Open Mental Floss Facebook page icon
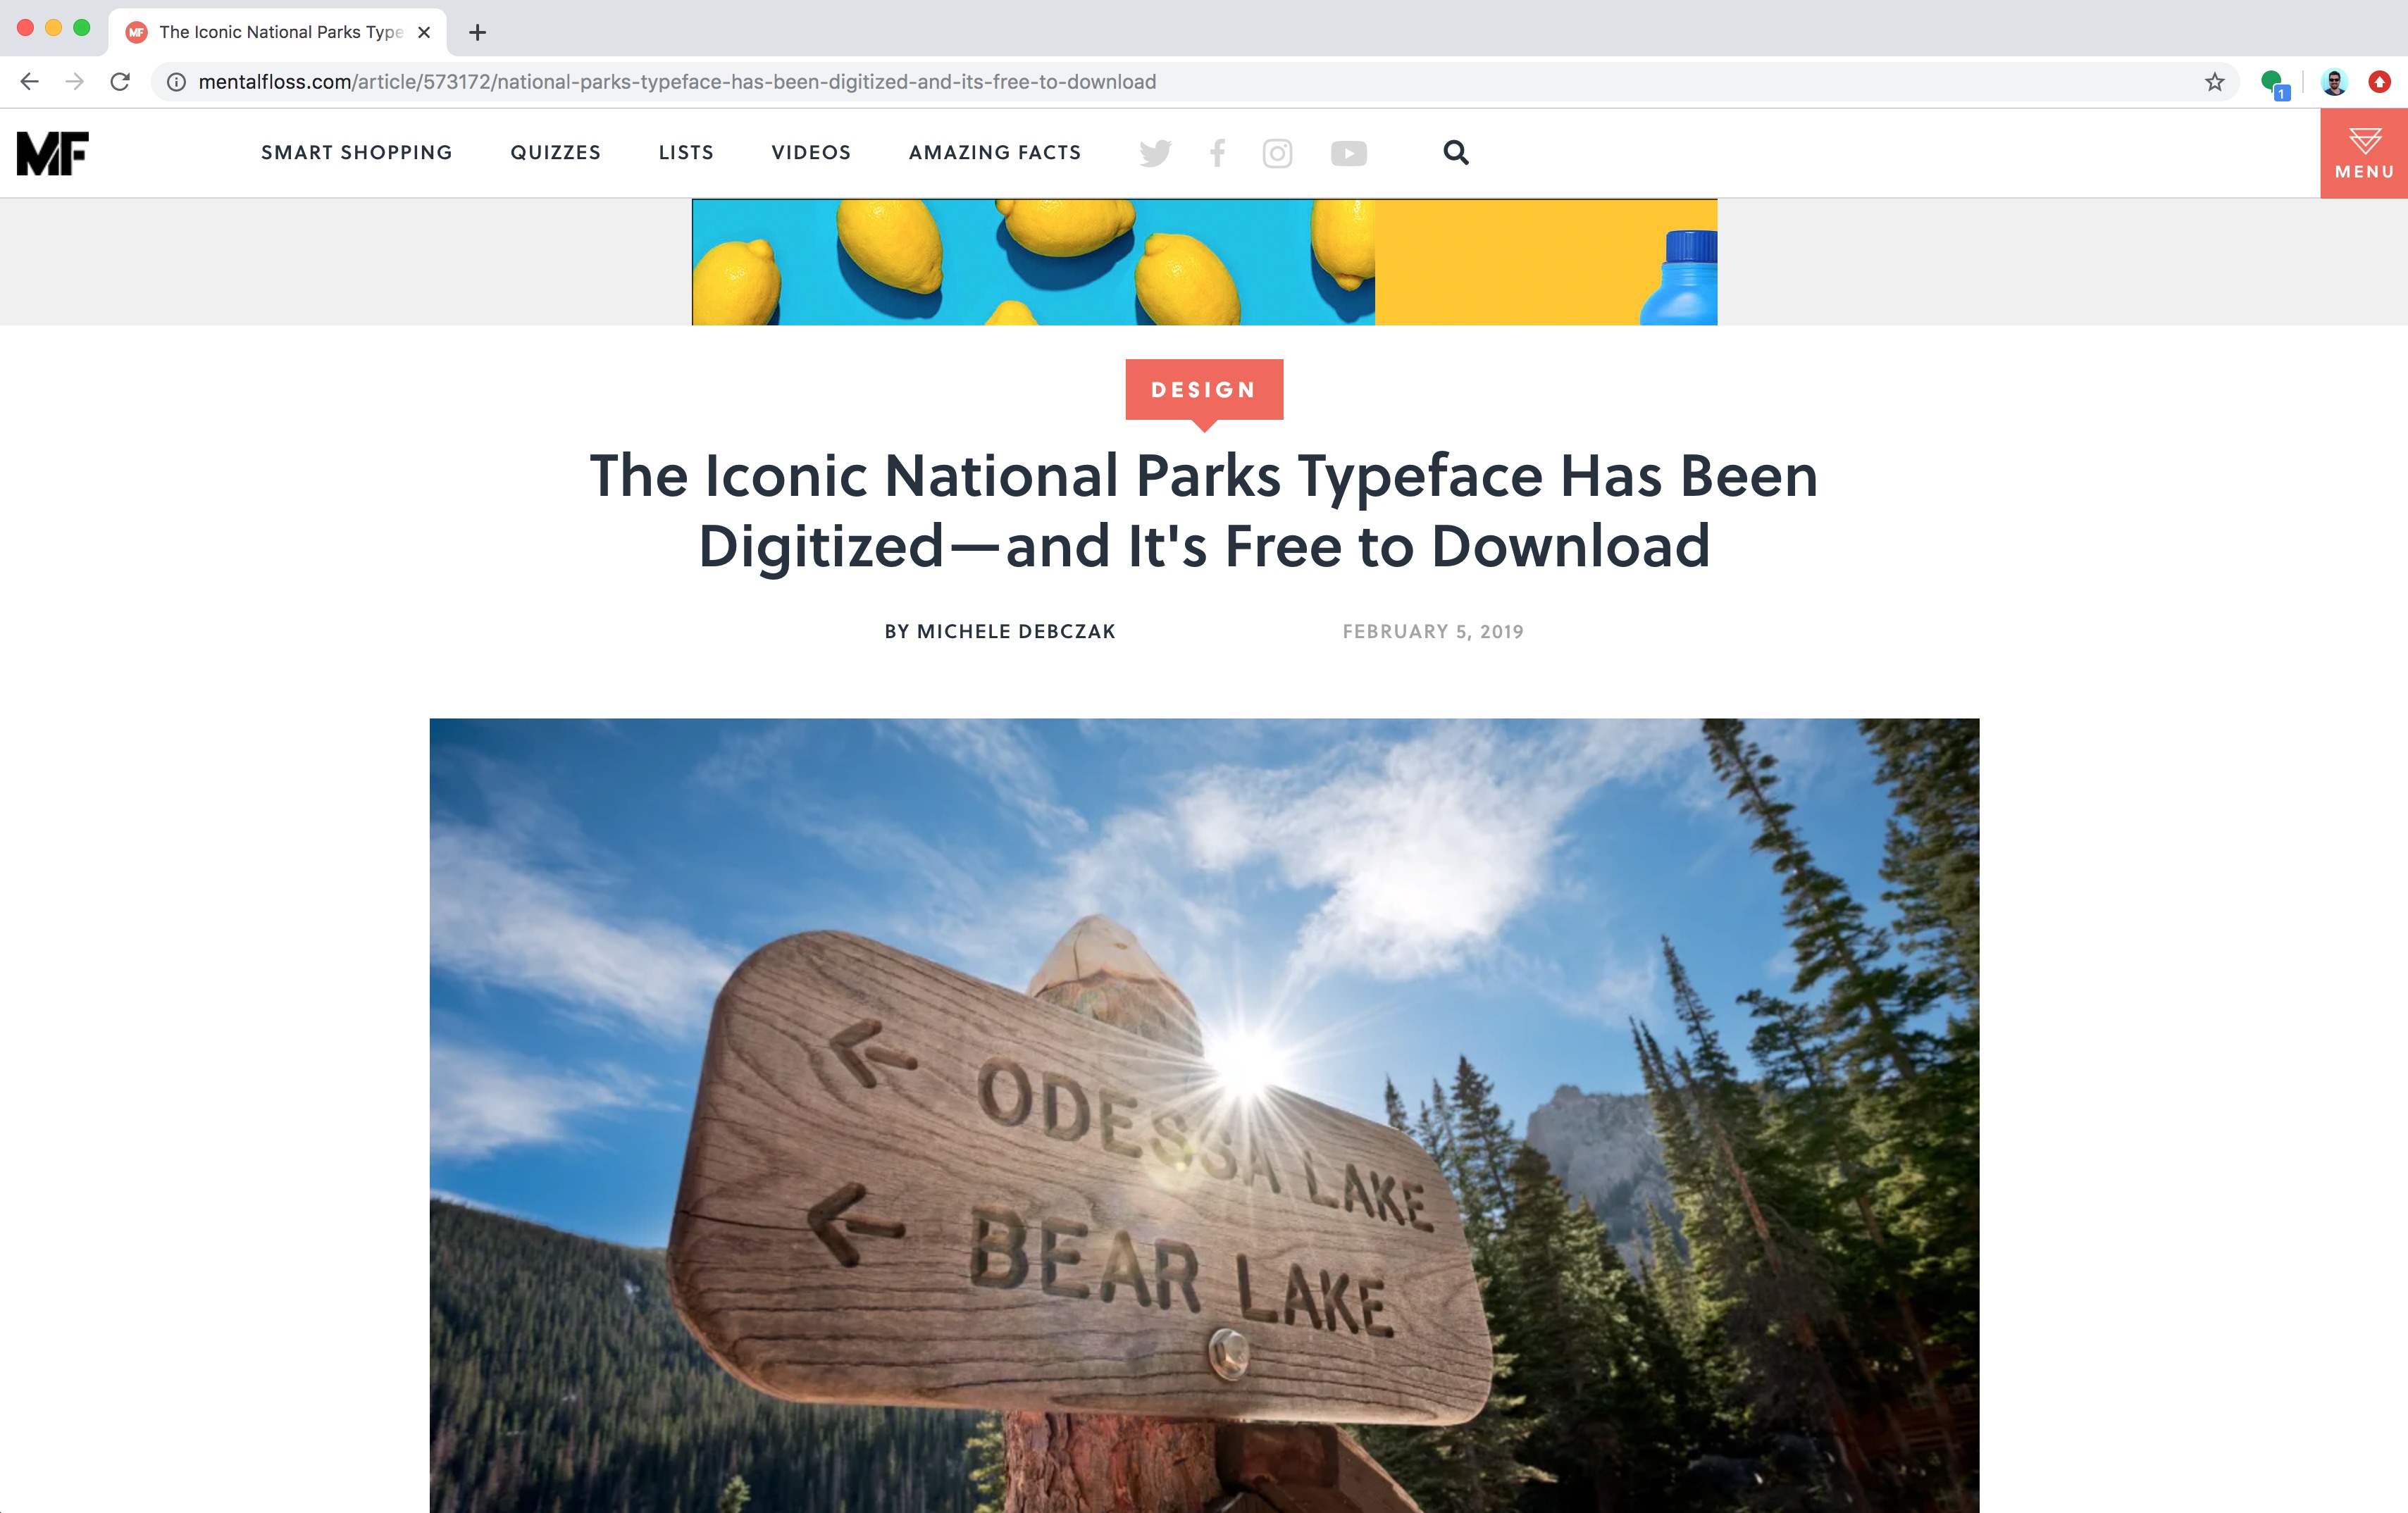2408x1513 pixels. pos(1217,153)
